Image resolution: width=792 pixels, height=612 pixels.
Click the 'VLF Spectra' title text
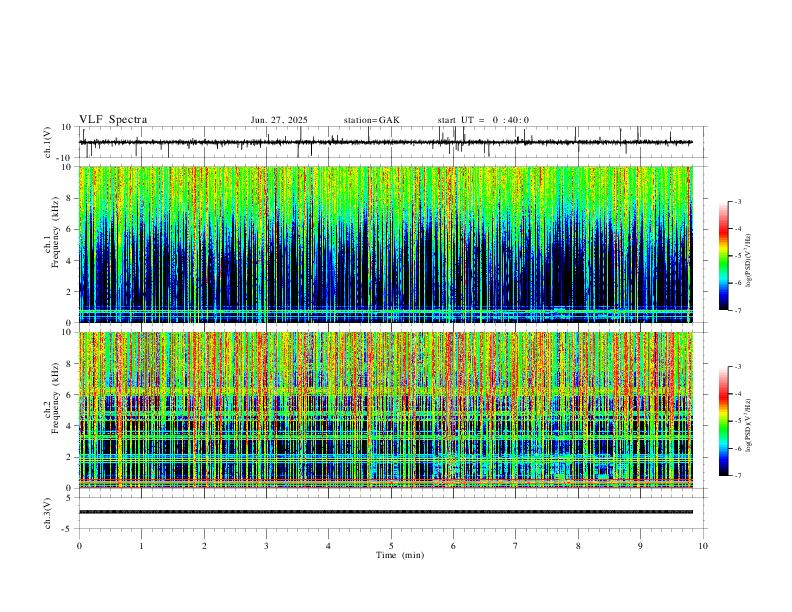113,120
